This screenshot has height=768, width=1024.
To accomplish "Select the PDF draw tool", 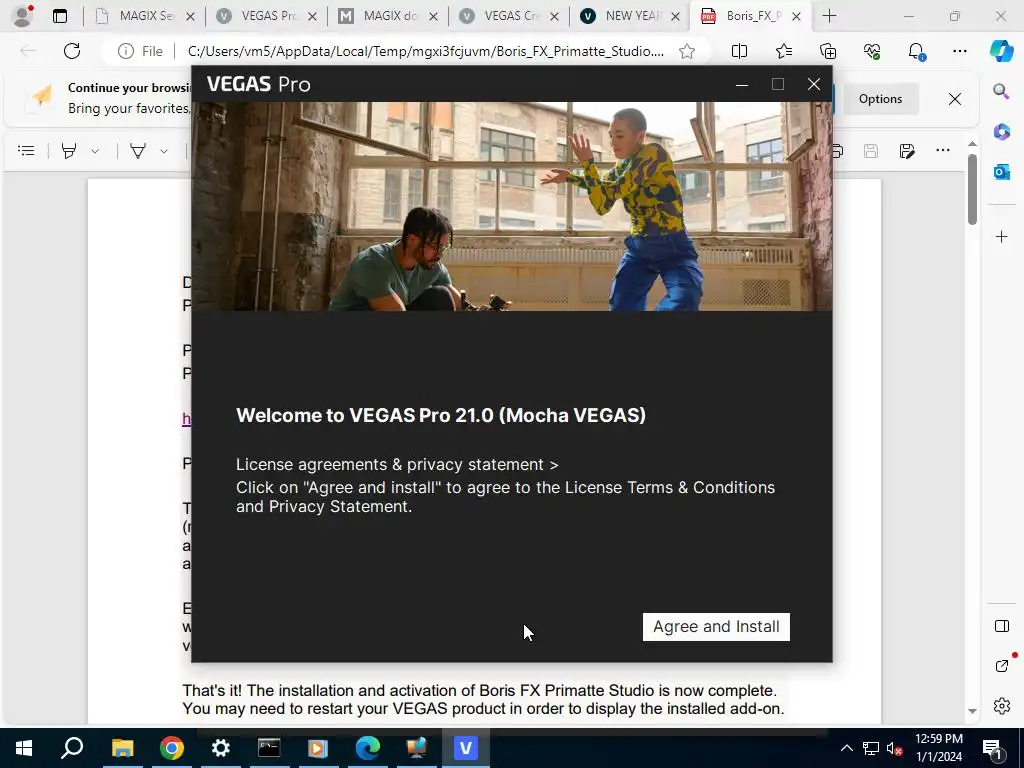I will pos(138,151).
